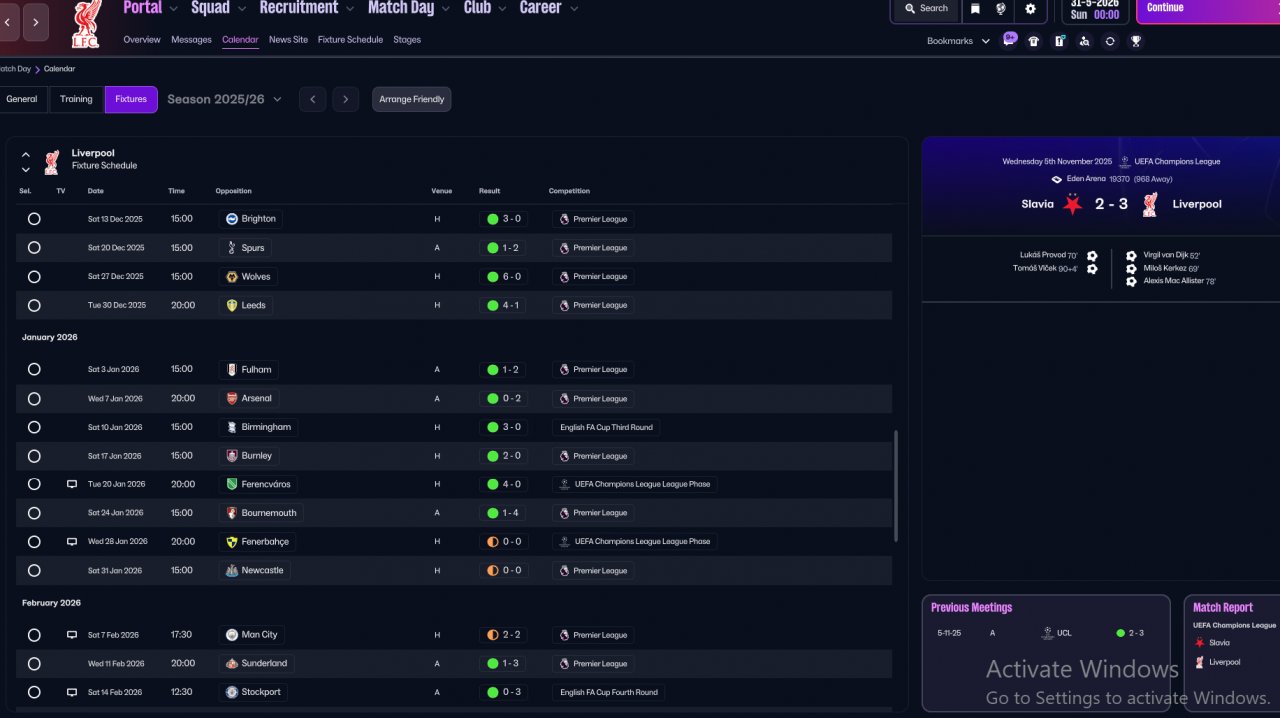Open the settings gear icon
Image resolution: width=1280 pixels, height=718 pixels.
coord(1030,8)
